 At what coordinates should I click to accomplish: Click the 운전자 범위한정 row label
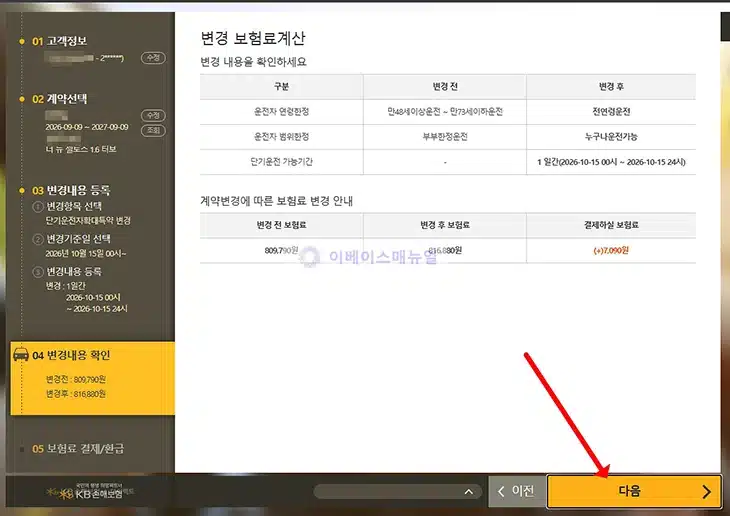tap(281, 137)
